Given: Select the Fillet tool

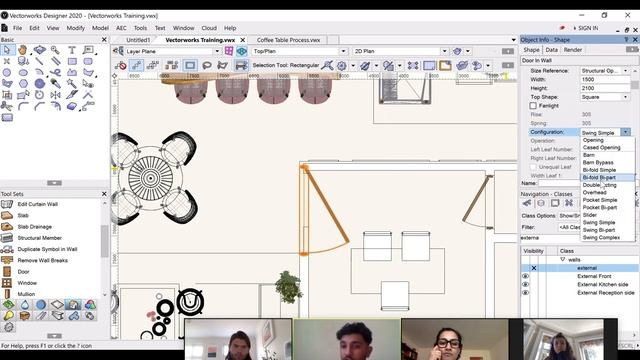Looking at the screenshot, I should pos(23,106).
